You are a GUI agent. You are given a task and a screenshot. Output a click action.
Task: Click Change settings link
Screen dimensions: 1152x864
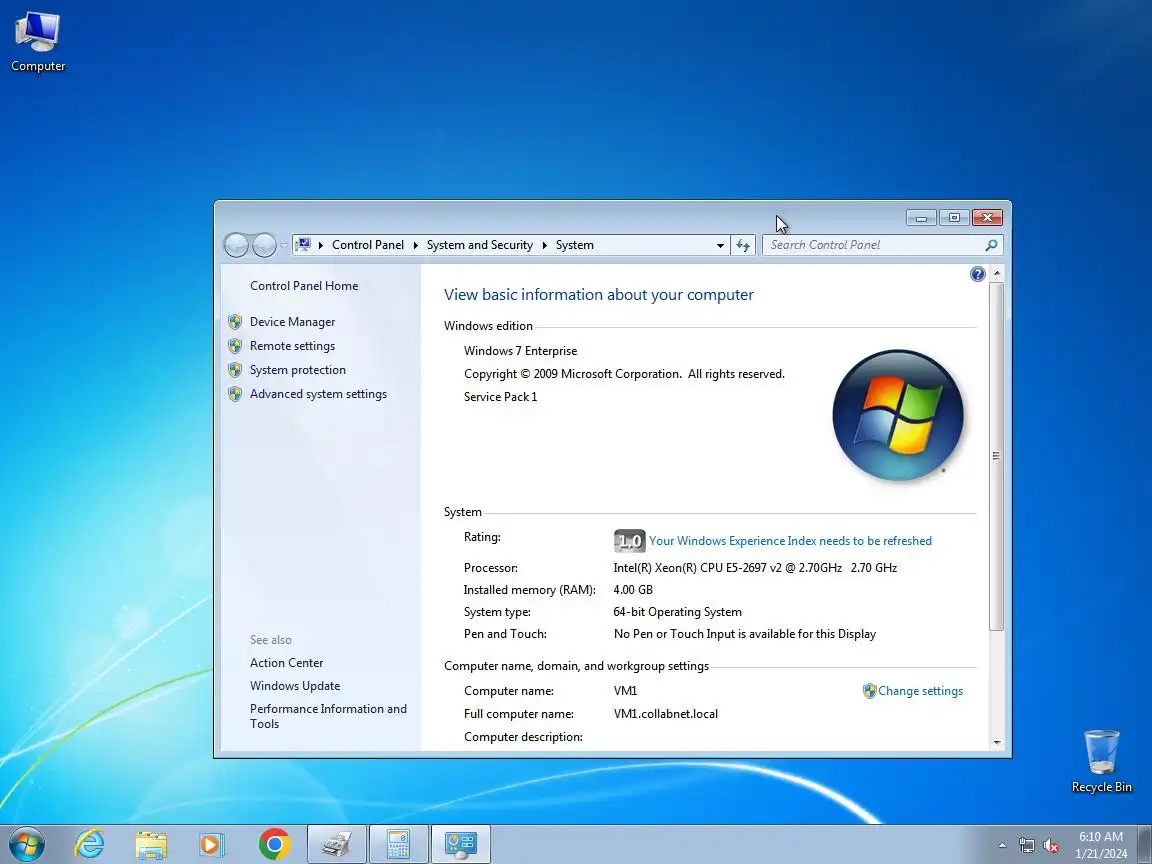pyautogui.click(x=920, y=691)
